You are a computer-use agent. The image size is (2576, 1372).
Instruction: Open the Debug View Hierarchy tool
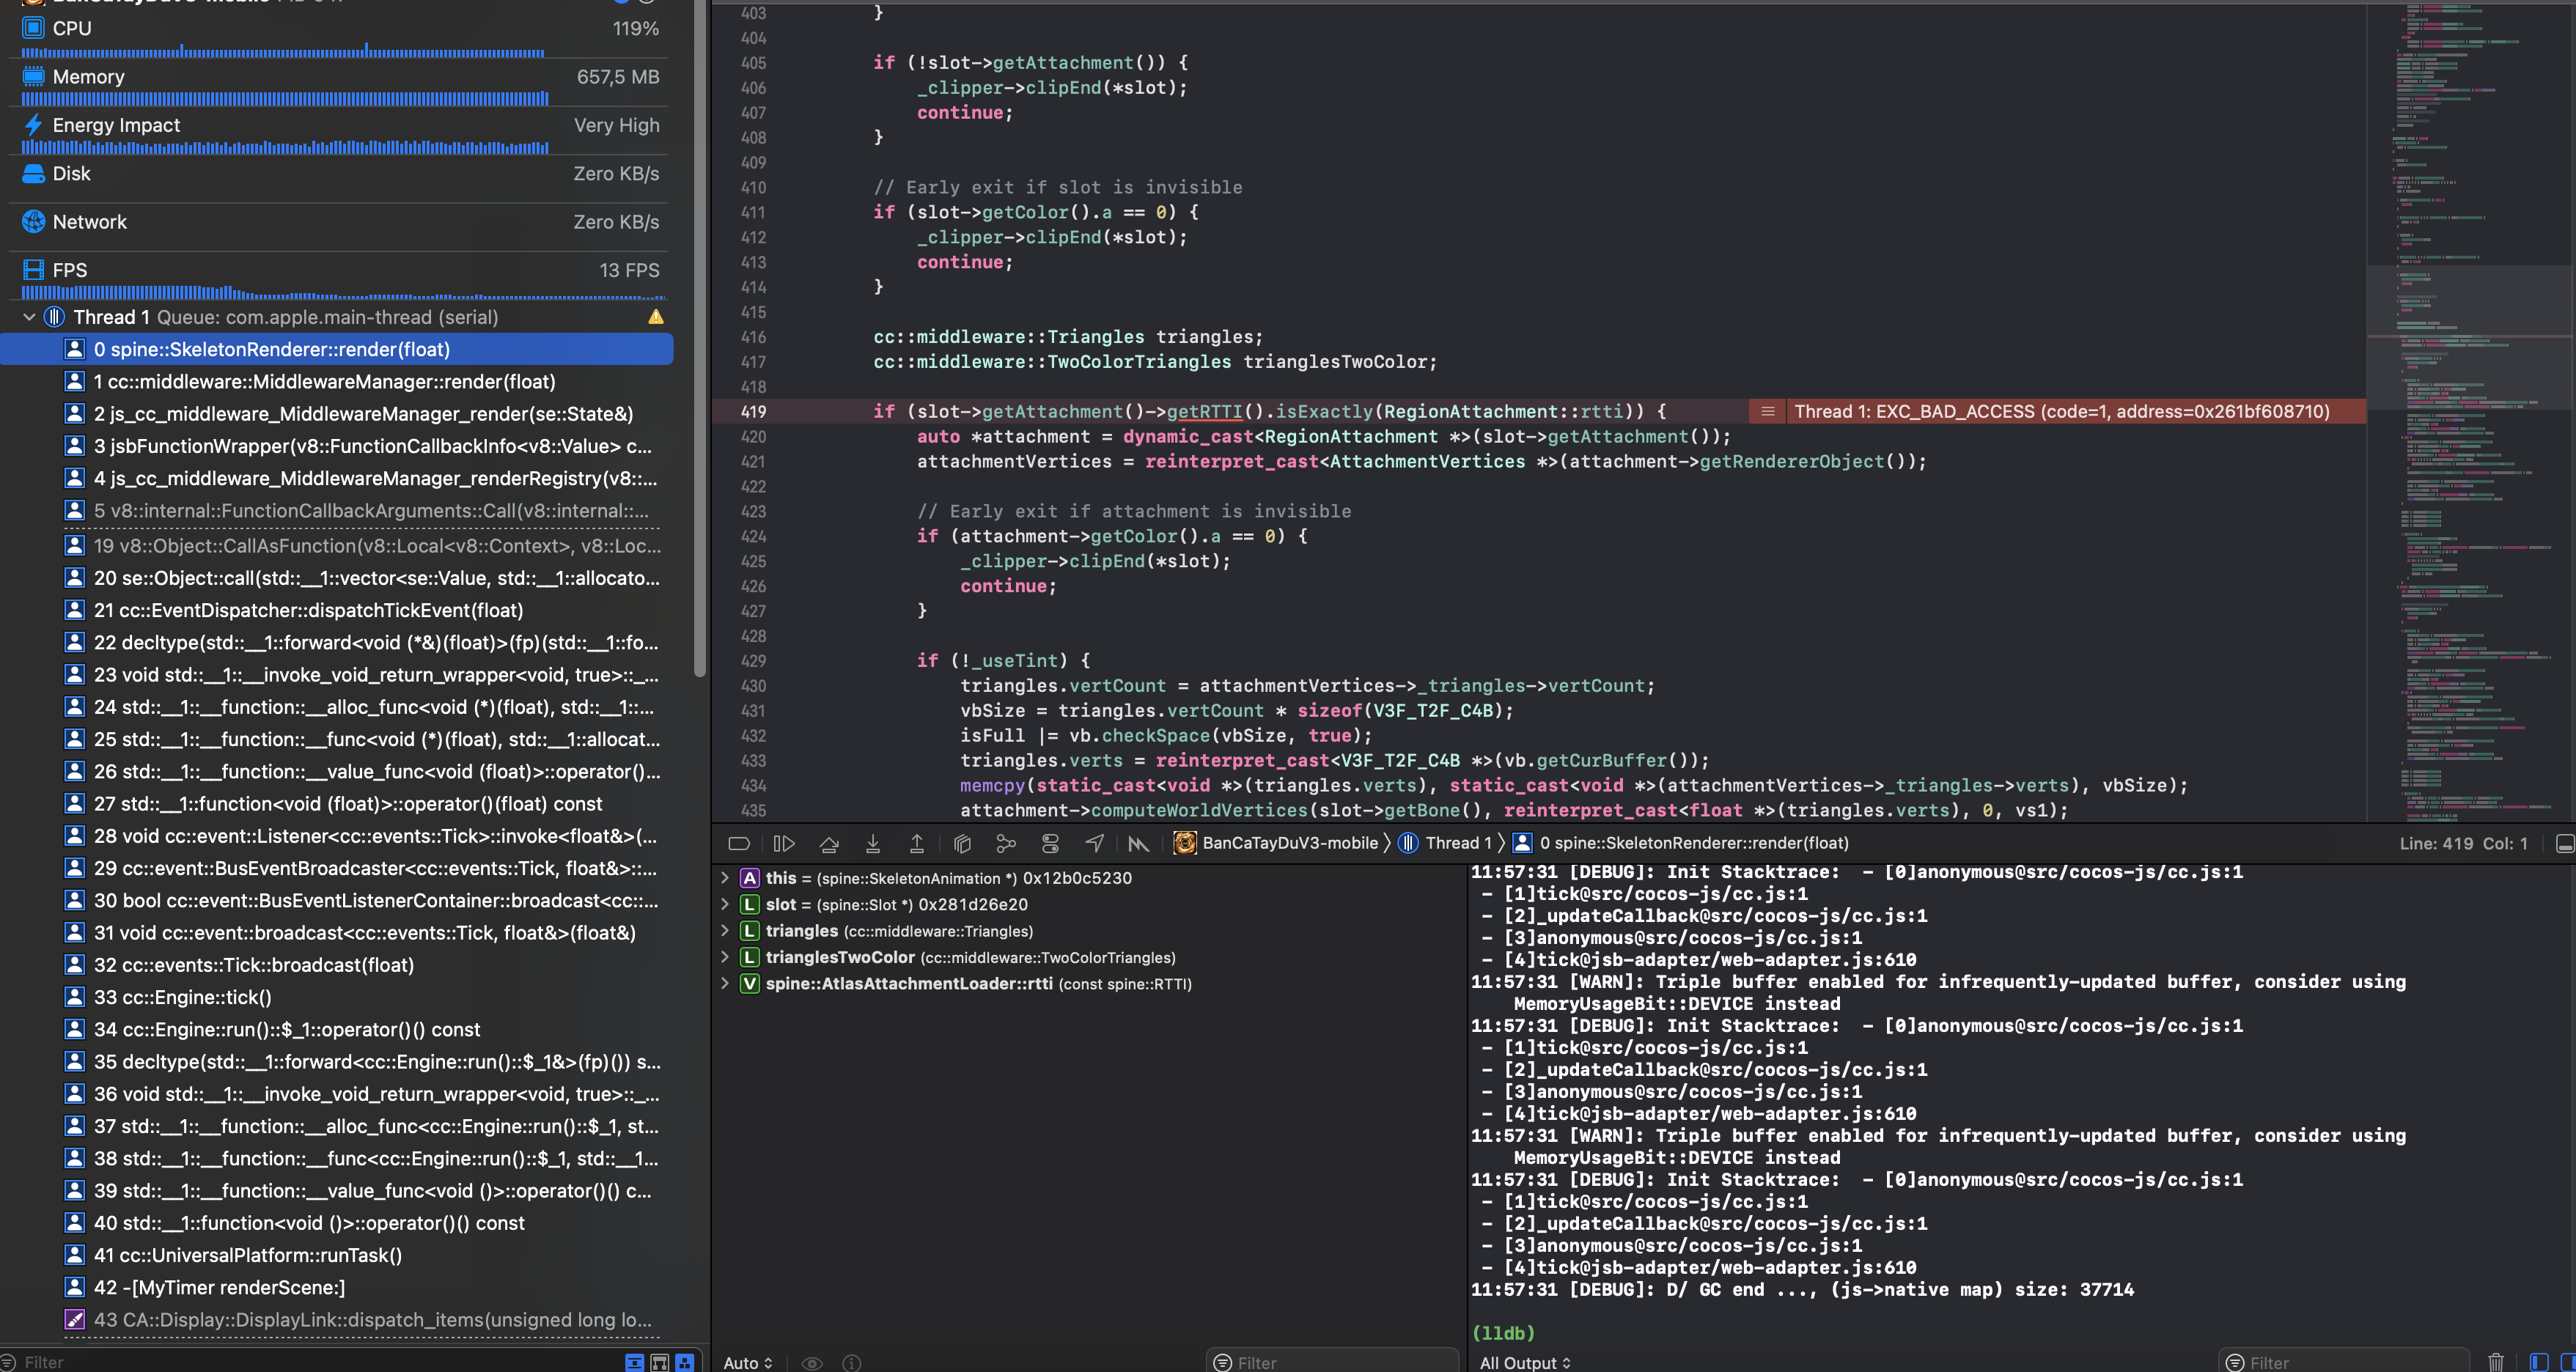[962, 843]
